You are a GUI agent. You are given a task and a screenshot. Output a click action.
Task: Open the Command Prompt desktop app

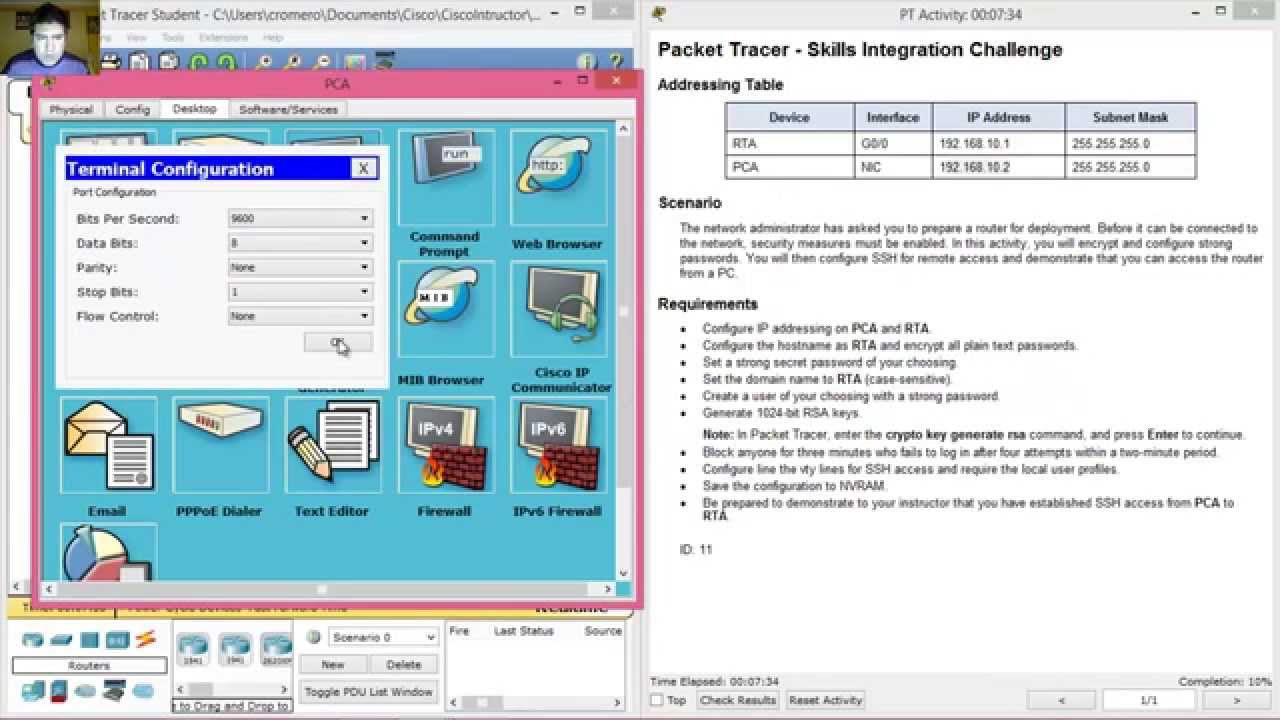(x=445, y=178)
